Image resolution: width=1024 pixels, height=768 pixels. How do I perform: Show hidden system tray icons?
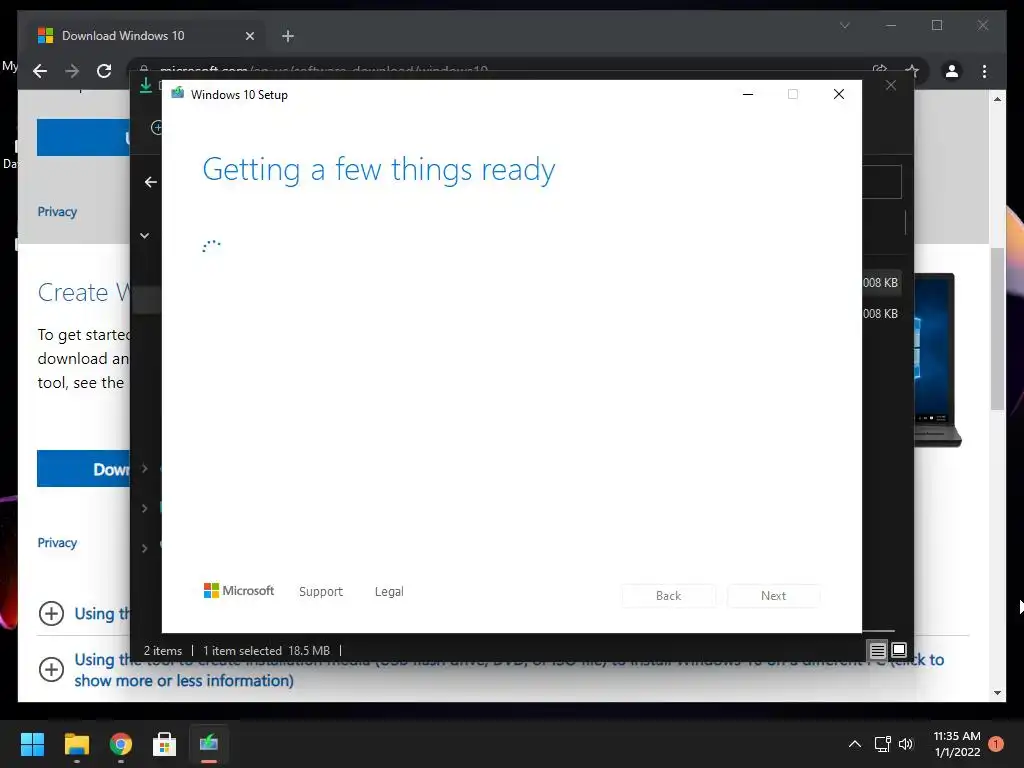coord(855,744)
